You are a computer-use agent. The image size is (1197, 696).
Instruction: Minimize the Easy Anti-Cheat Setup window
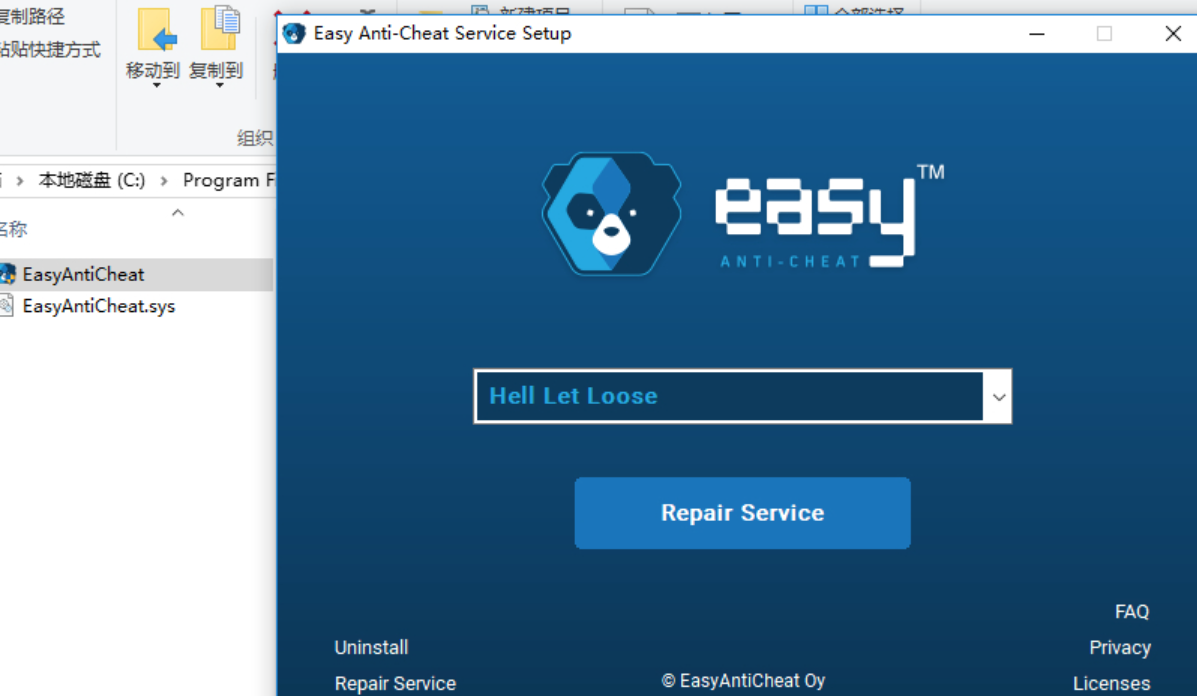tap(1037, 34)
